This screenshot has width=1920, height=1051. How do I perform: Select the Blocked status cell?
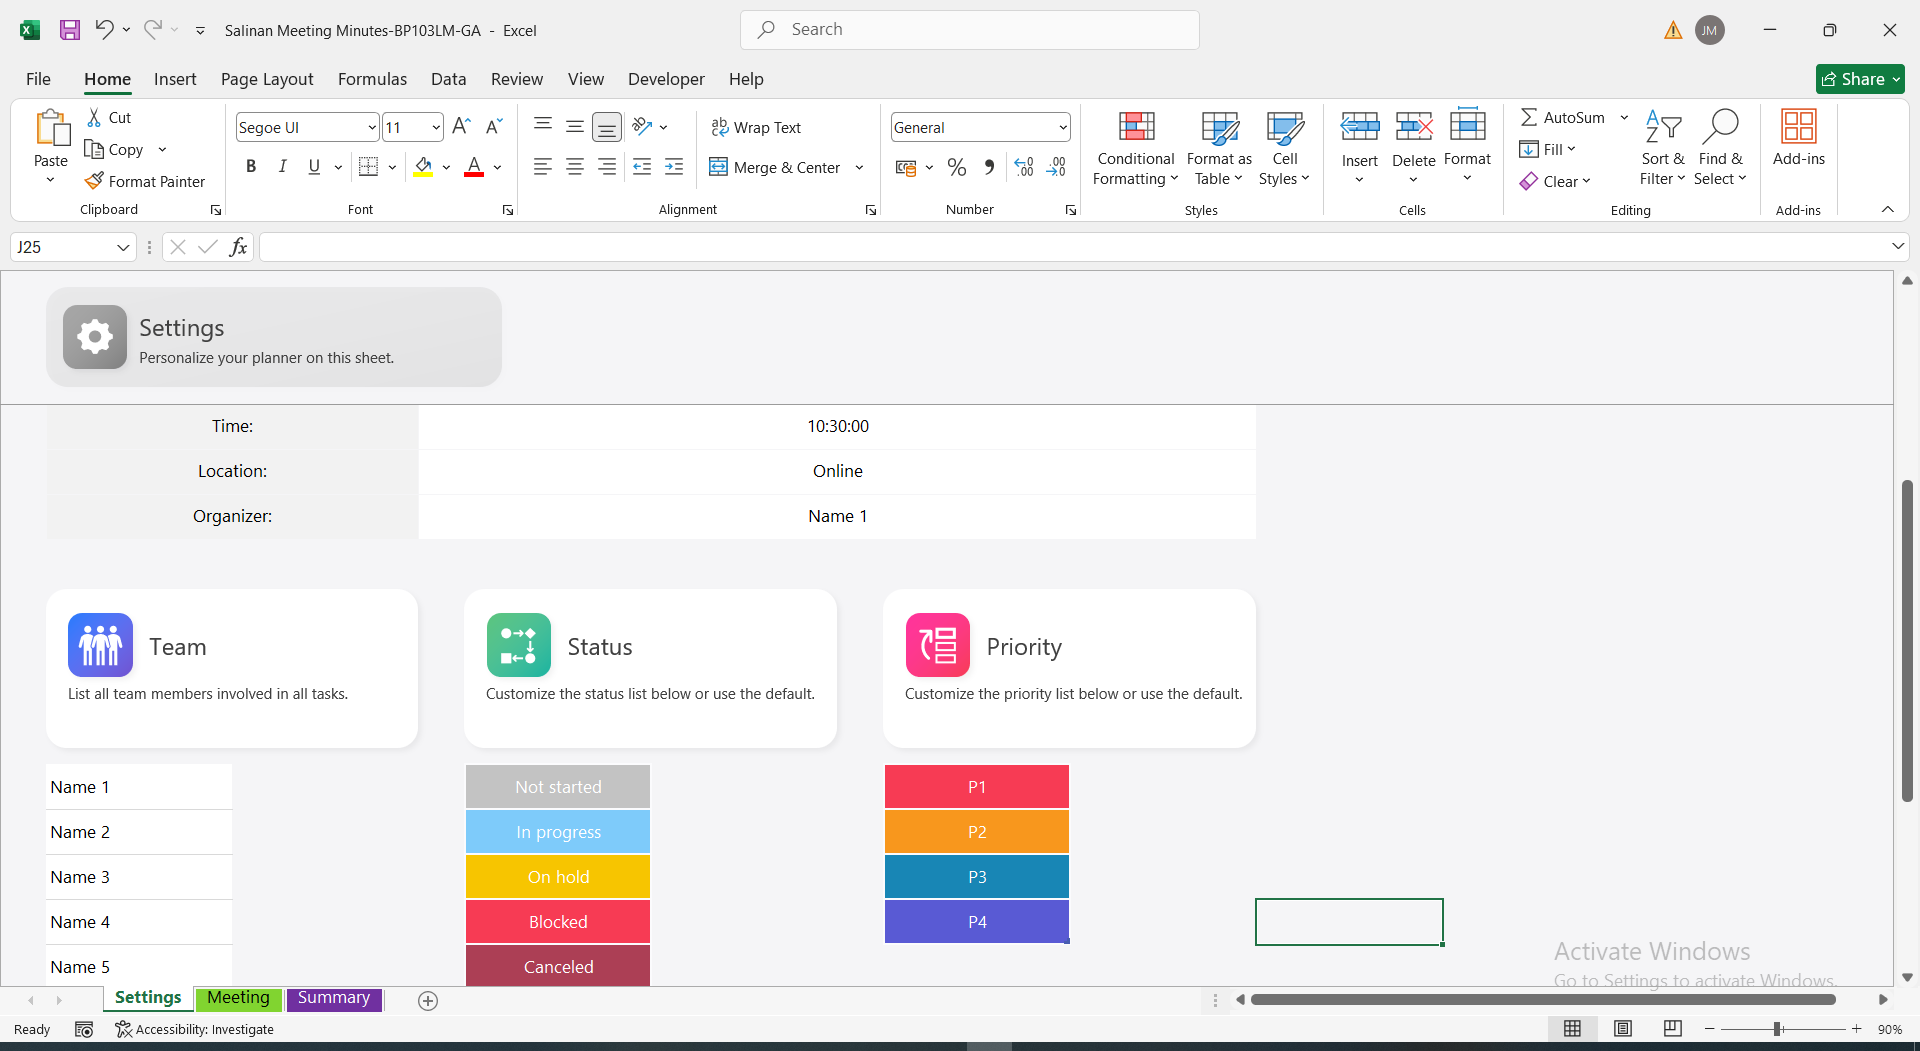tap(558, 922)
